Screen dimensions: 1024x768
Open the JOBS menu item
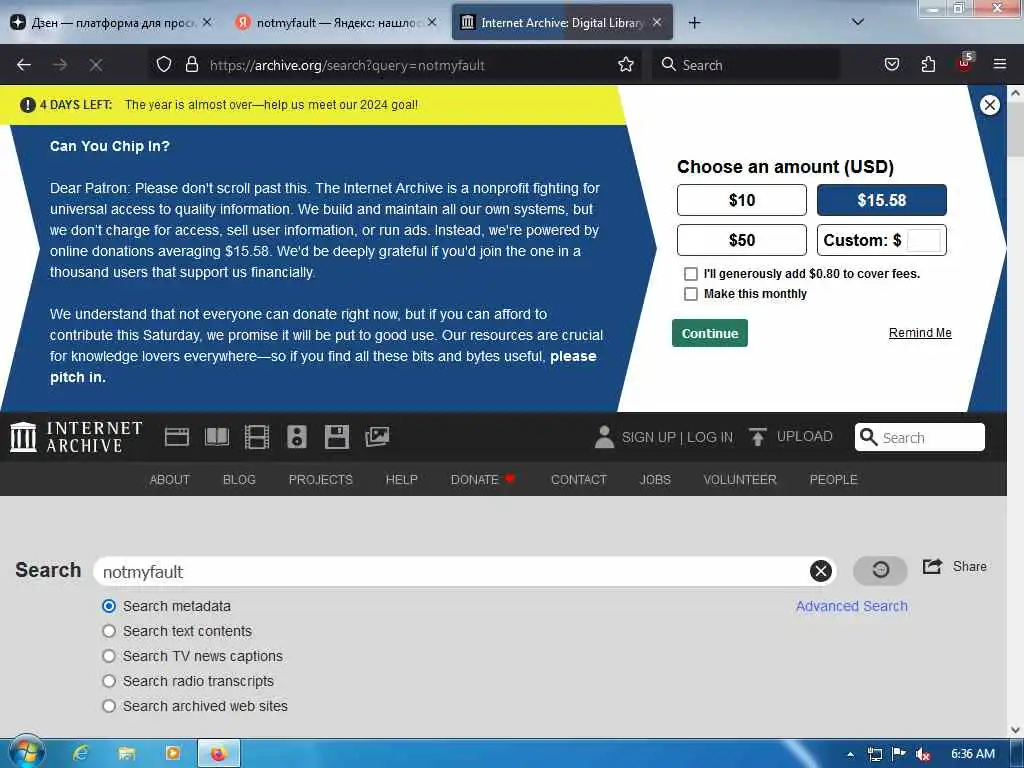coord(655,479)
